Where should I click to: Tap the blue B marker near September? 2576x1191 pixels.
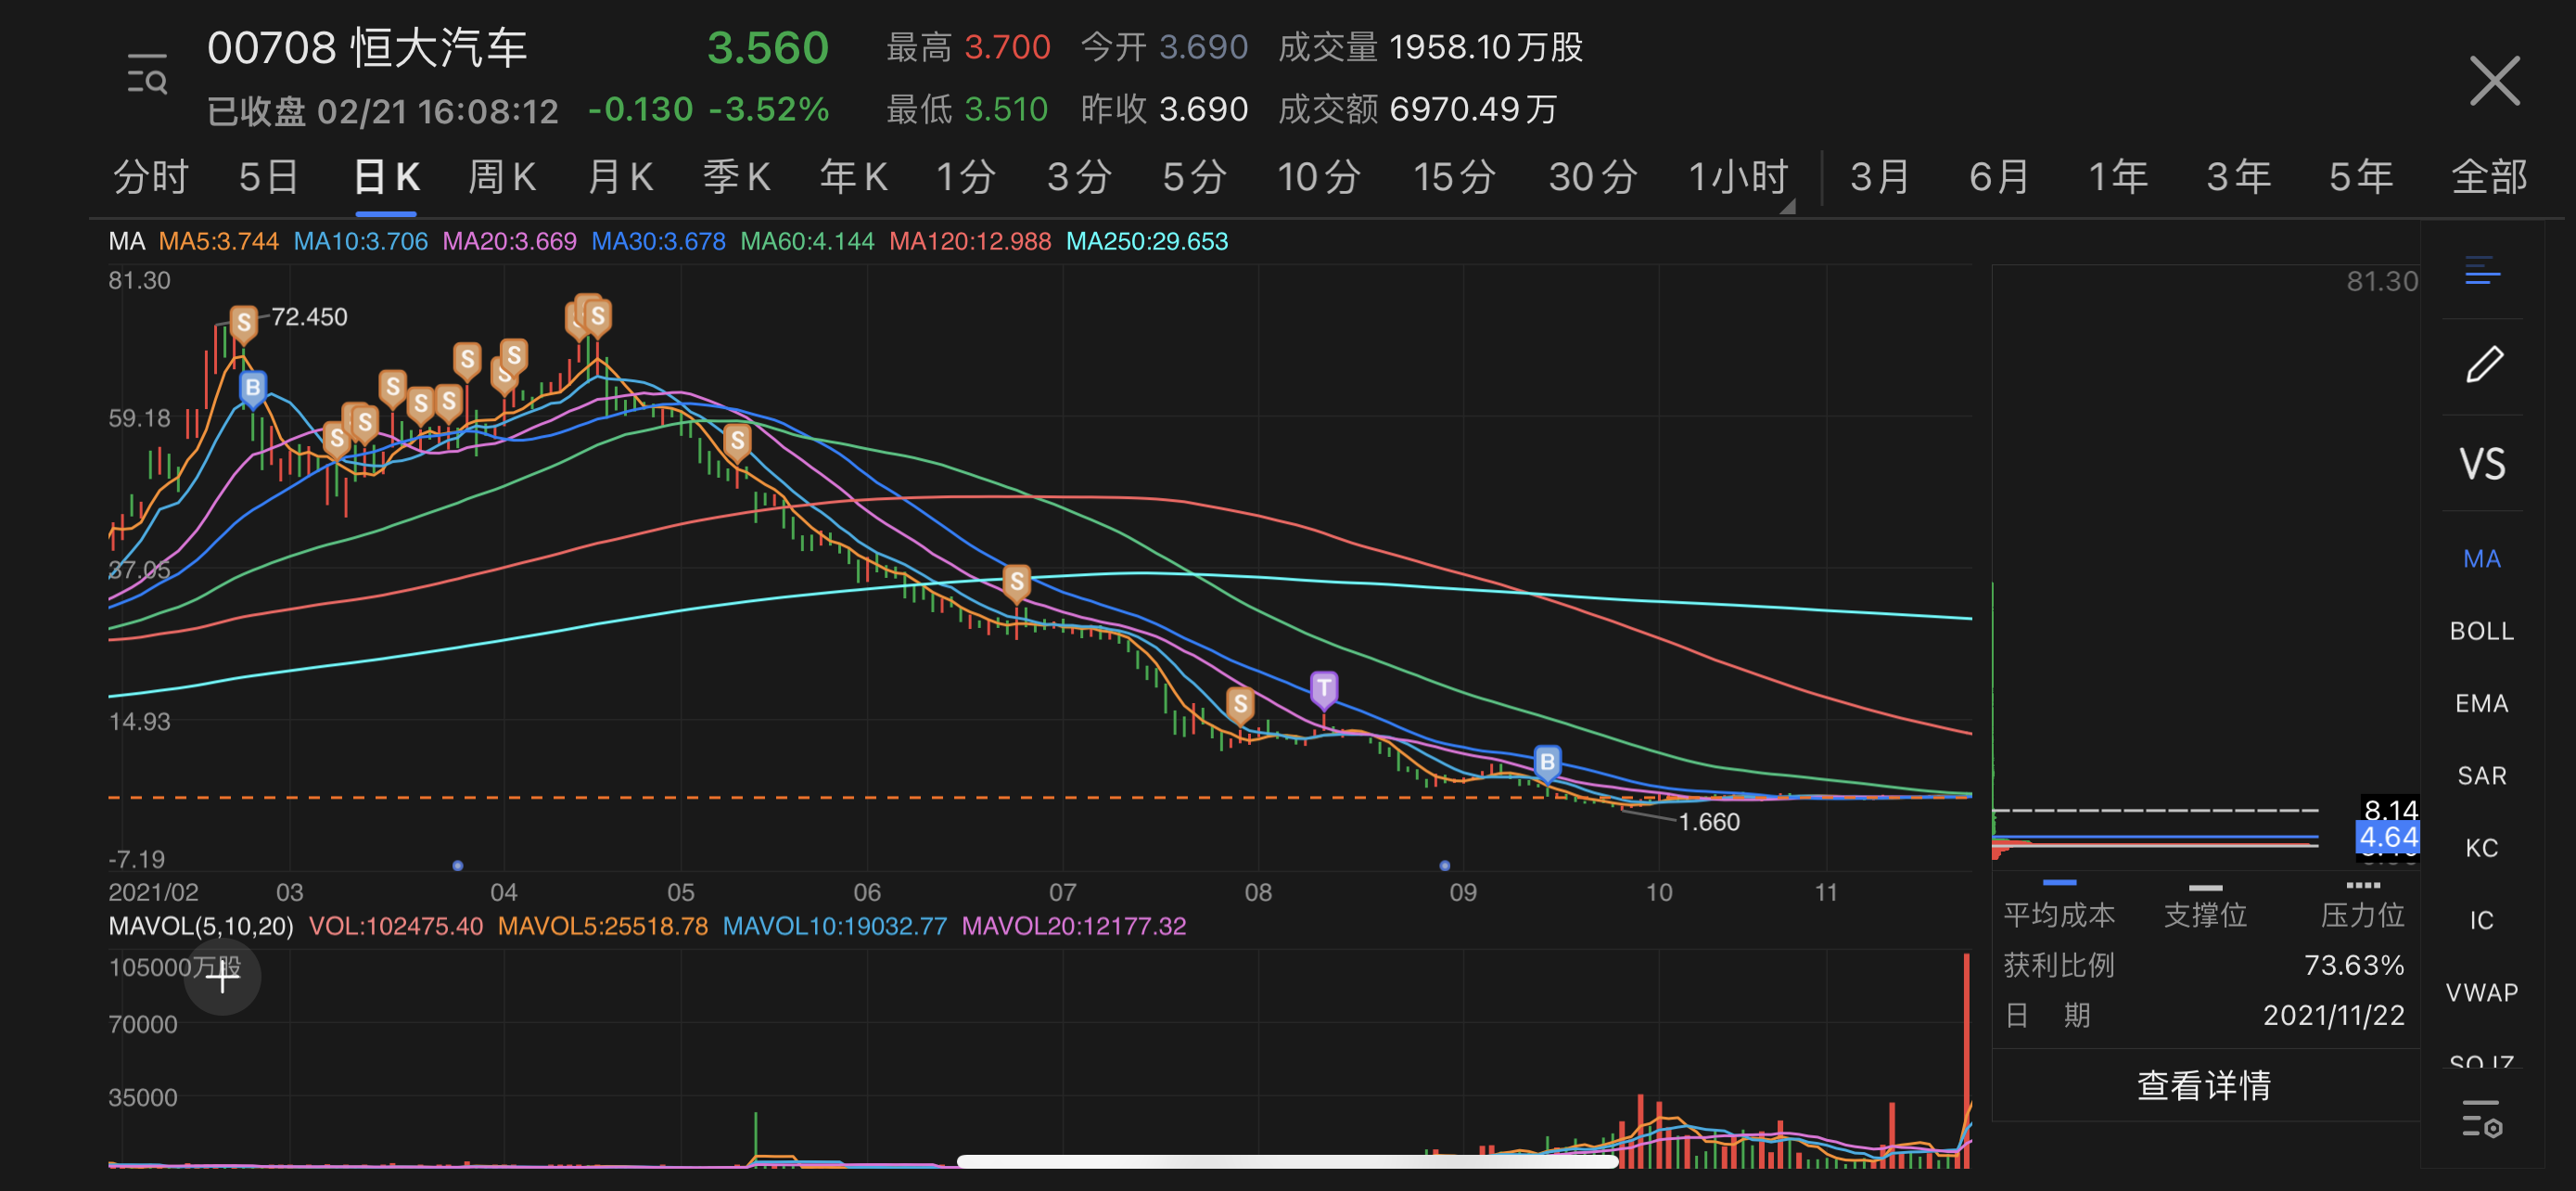pos(1546,763)
